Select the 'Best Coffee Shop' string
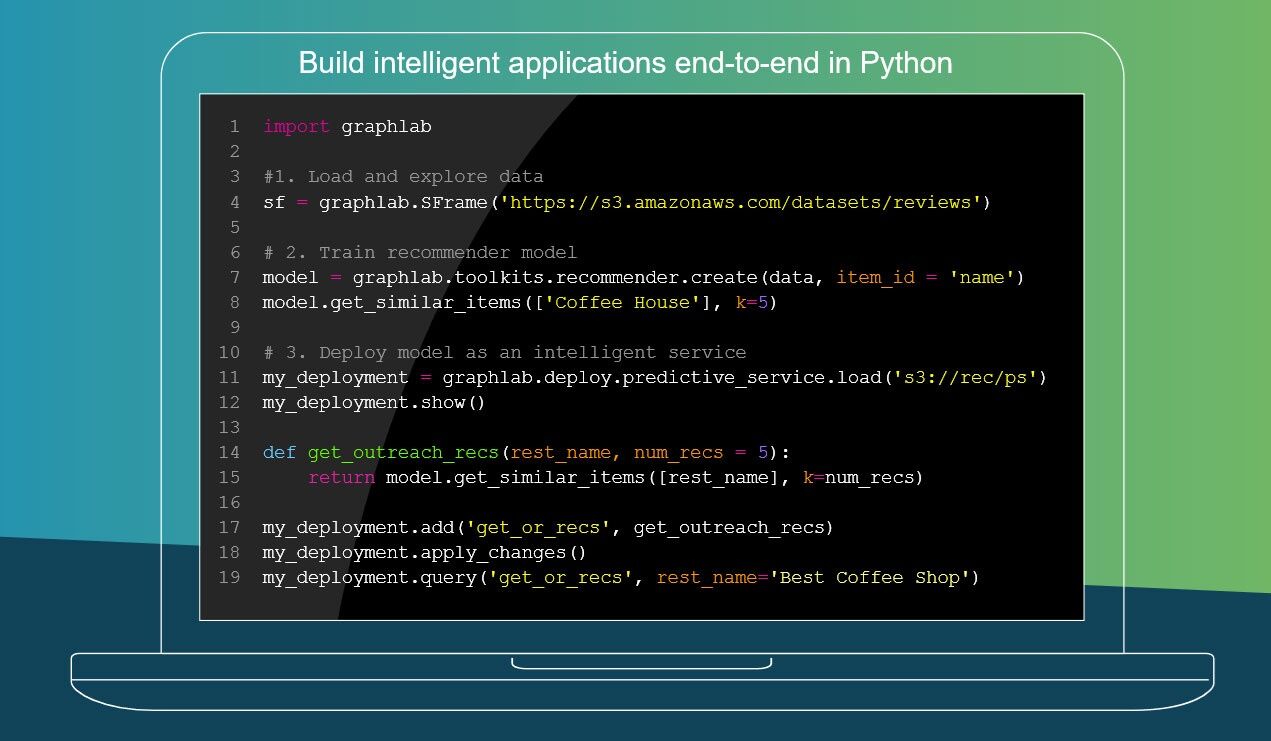Viewport: 1271px width, 741px height. click(869, 577)
